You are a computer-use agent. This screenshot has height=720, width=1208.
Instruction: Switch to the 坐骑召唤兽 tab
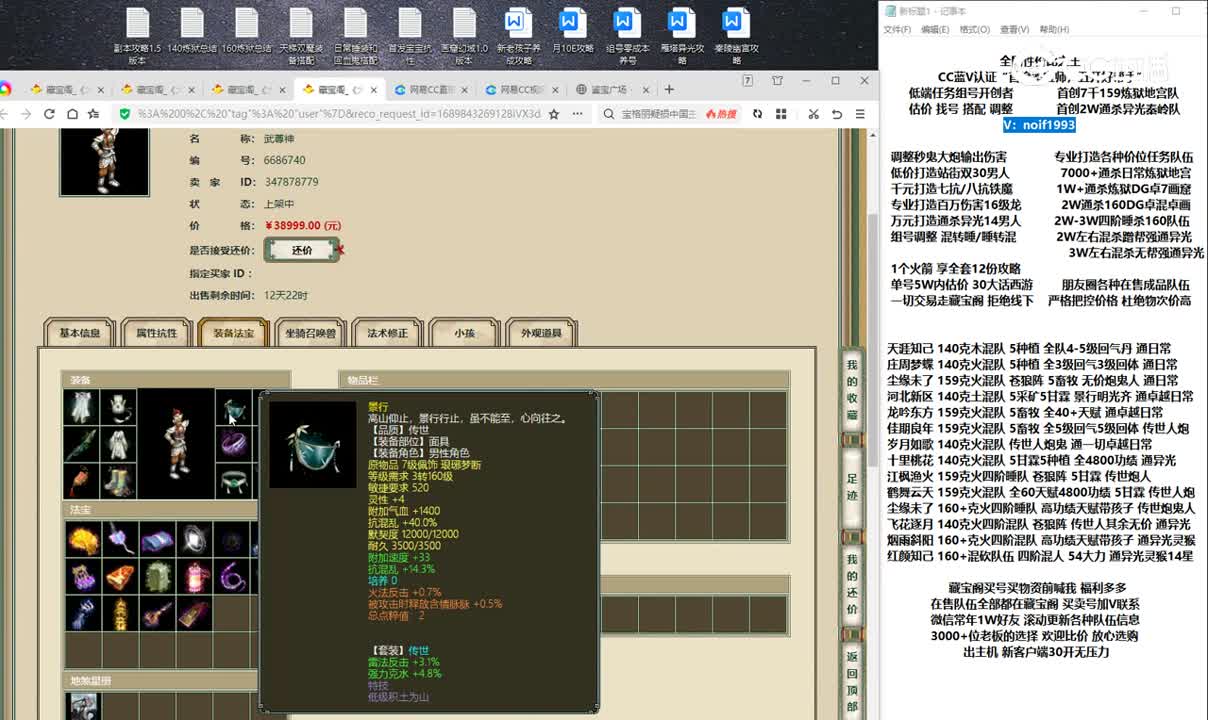(310, 333)
